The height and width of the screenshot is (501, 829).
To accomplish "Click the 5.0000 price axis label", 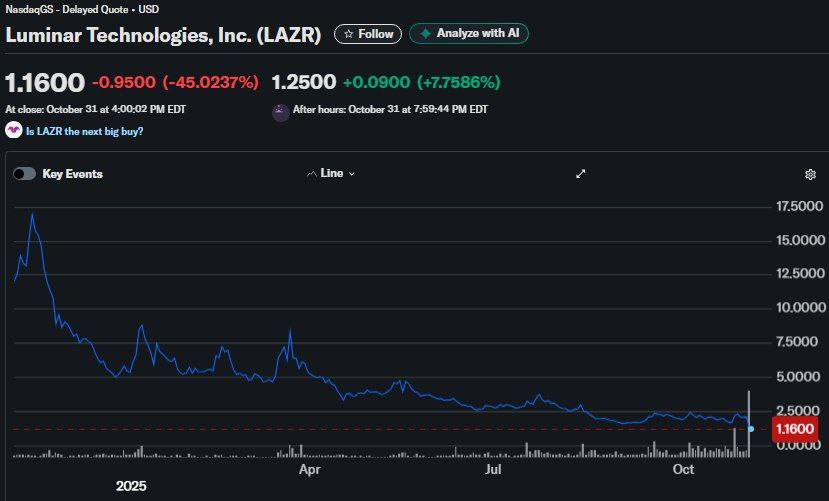I will (x=798, y=377).
